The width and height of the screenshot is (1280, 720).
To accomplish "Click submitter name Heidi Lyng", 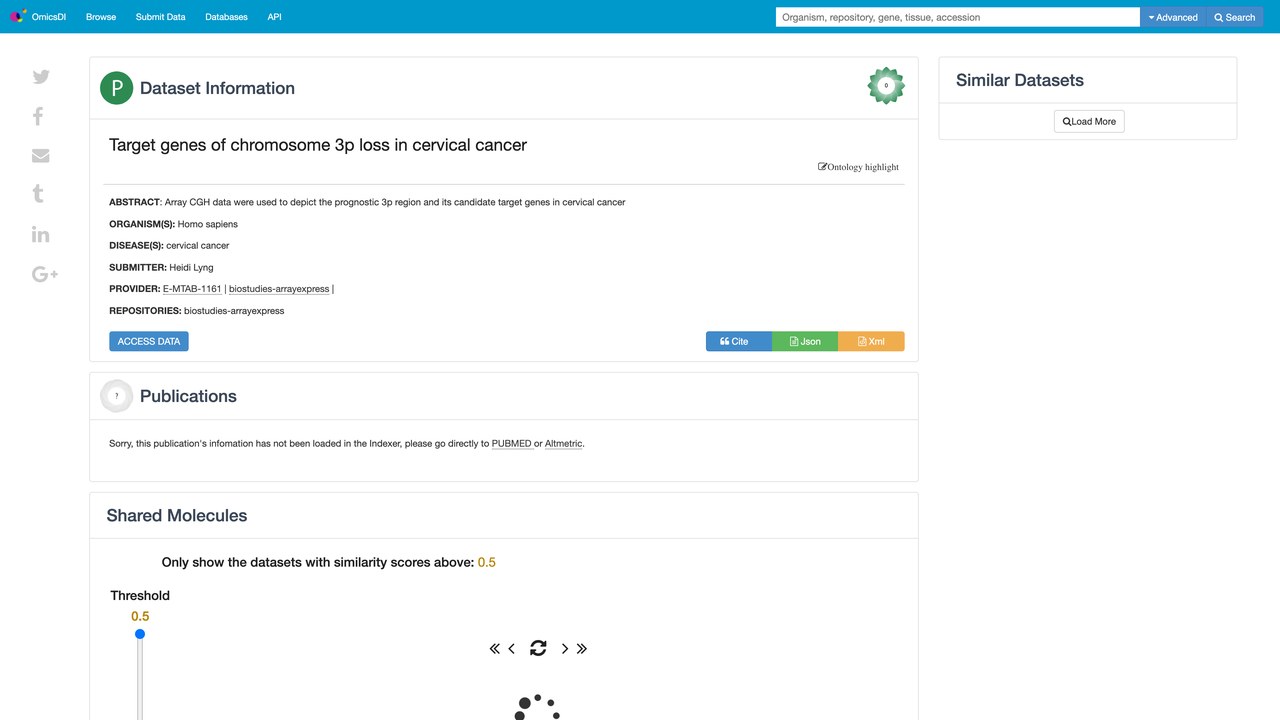I will tap(191, 267).
